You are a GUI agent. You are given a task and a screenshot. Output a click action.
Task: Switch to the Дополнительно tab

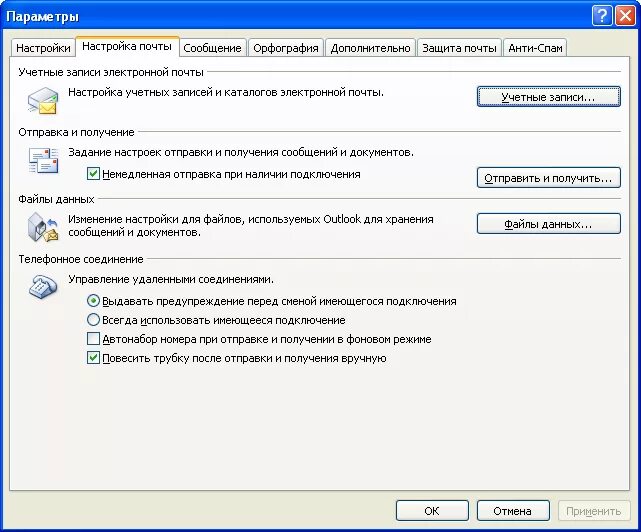pyautogui.click(x=370, y=48)
